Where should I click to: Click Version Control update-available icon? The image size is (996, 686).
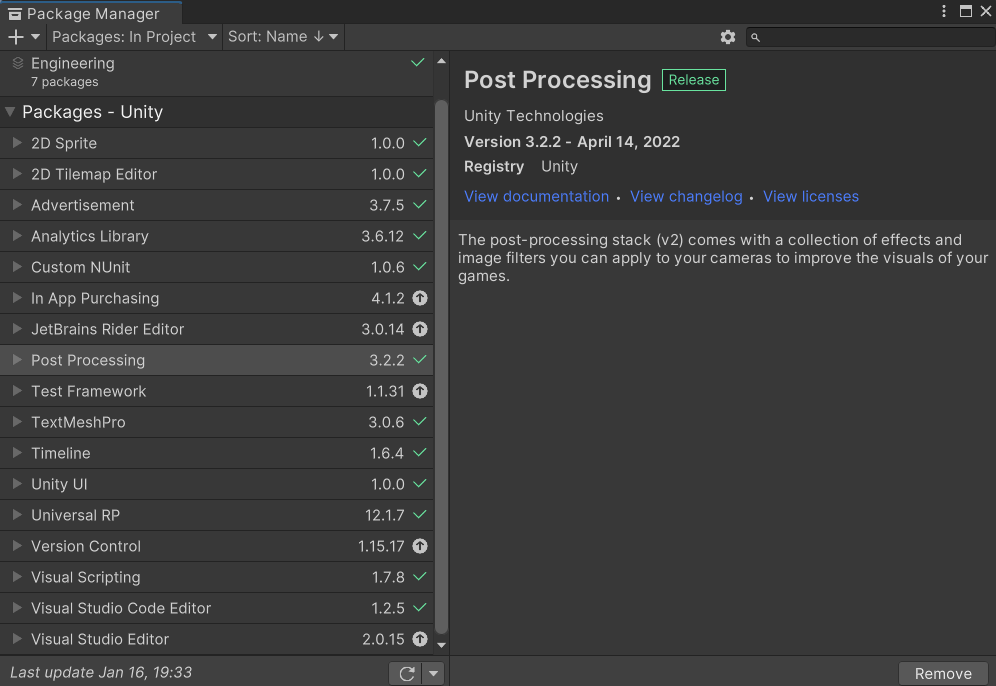point(420,546)
